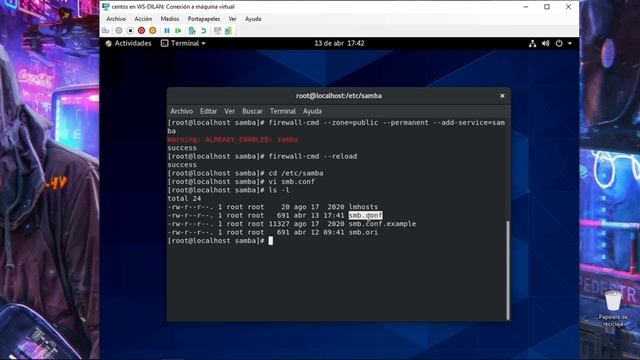
Task: Open the terminal Ayuda menu
Action: point(312,111)
